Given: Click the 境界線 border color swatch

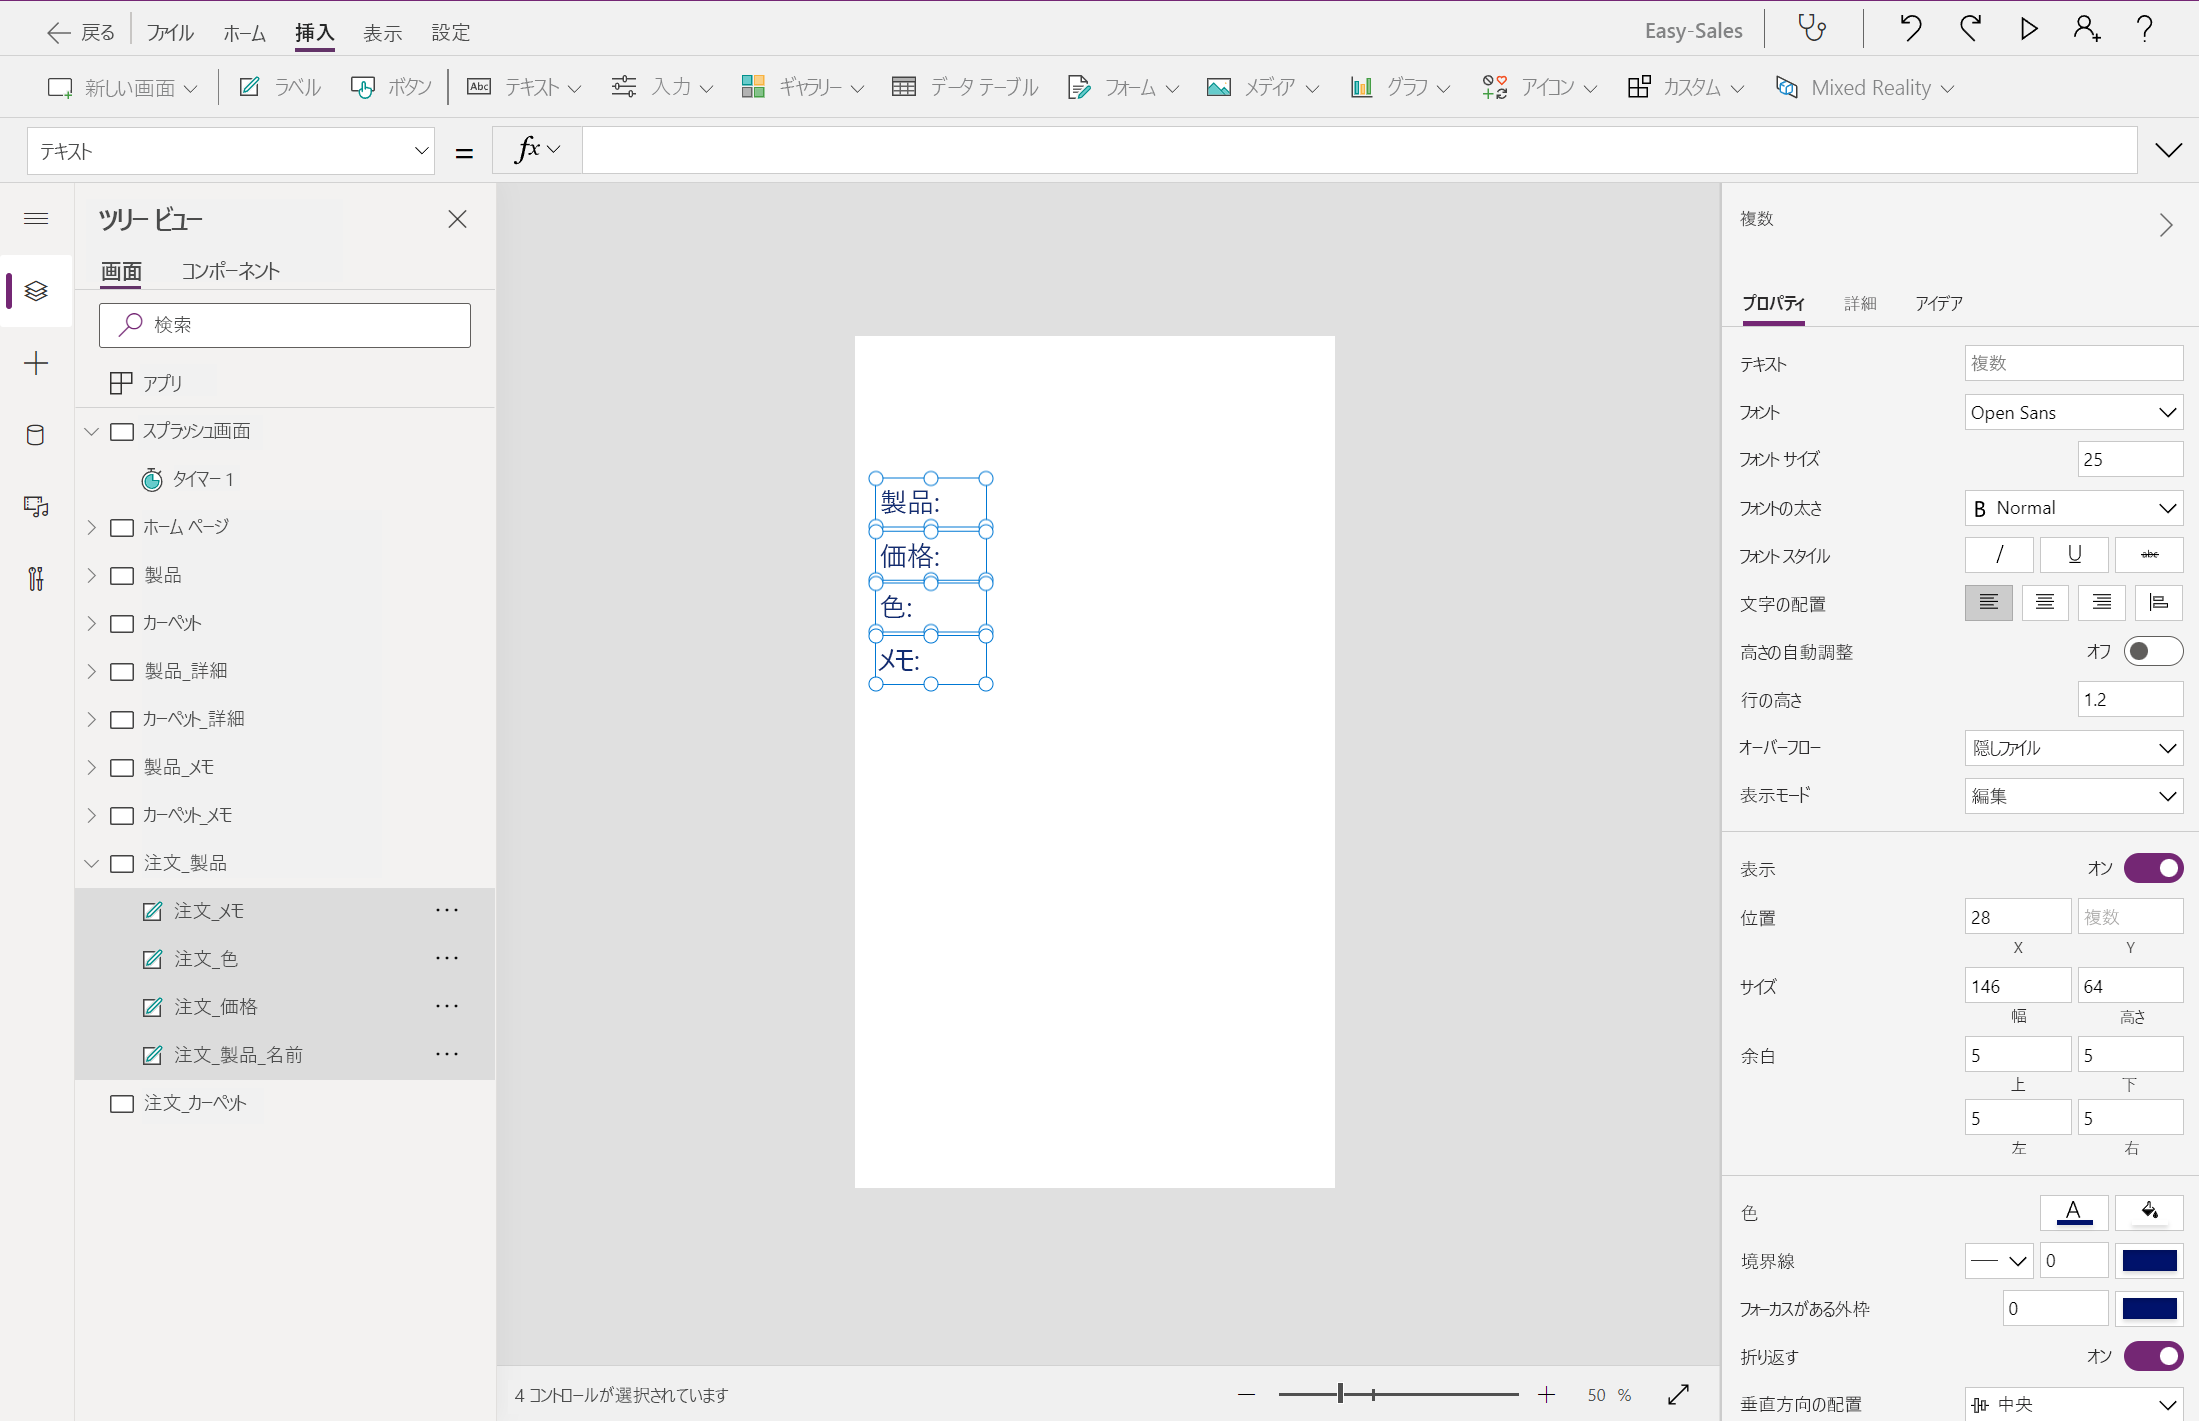Looking at the screenshot, I should [x=2149, y=1260].
